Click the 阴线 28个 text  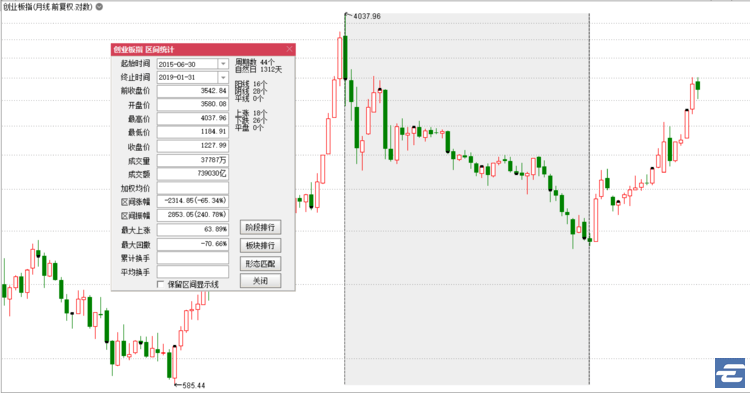pos(251,91)
